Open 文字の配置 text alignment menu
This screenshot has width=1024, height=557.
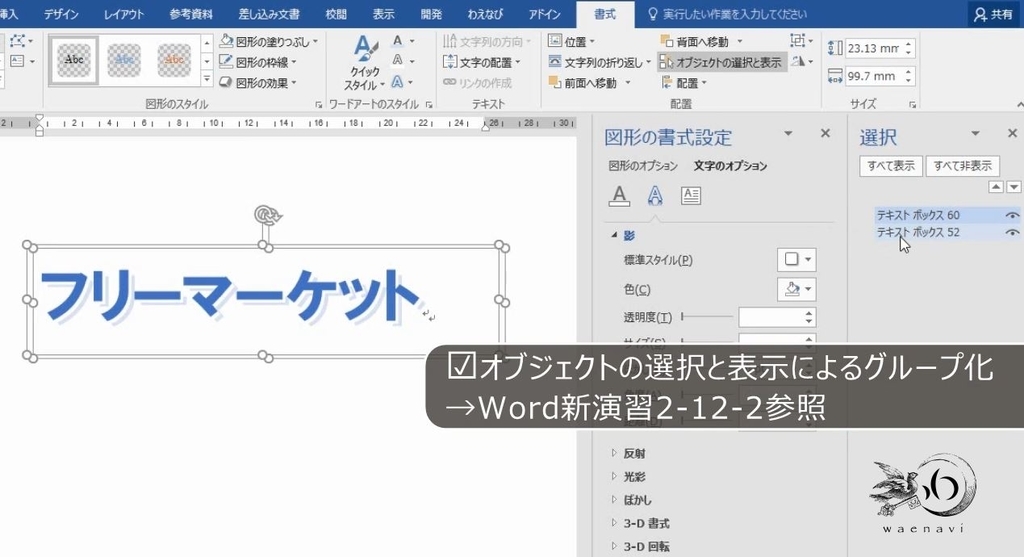[481, 62]
